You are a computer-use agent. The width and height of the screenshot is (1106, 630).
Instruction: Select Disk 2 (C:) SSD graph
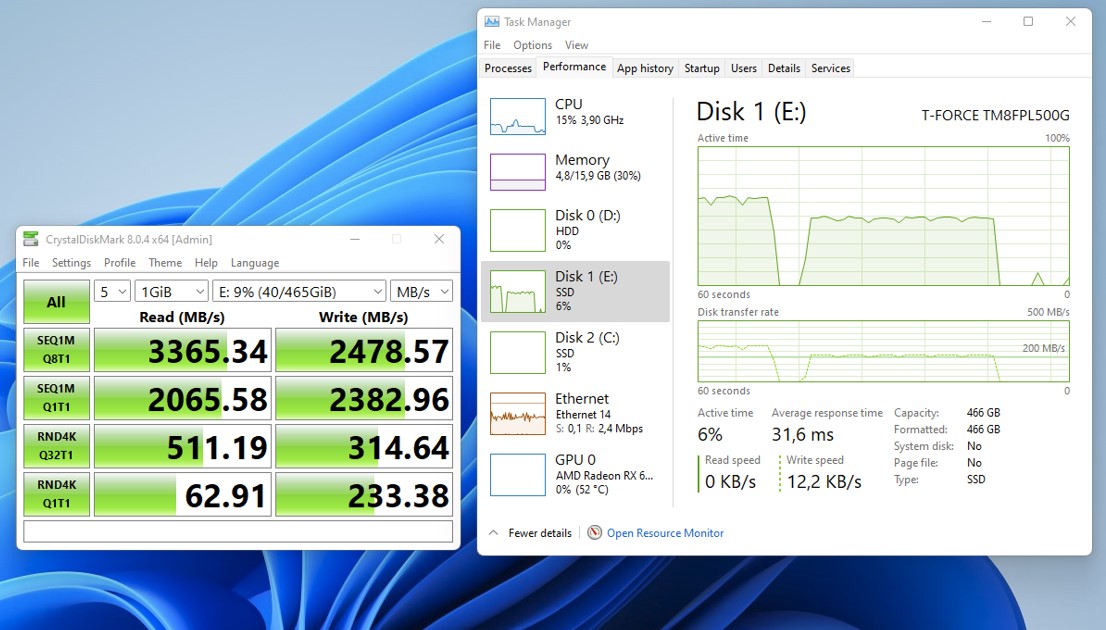point(517,352)
